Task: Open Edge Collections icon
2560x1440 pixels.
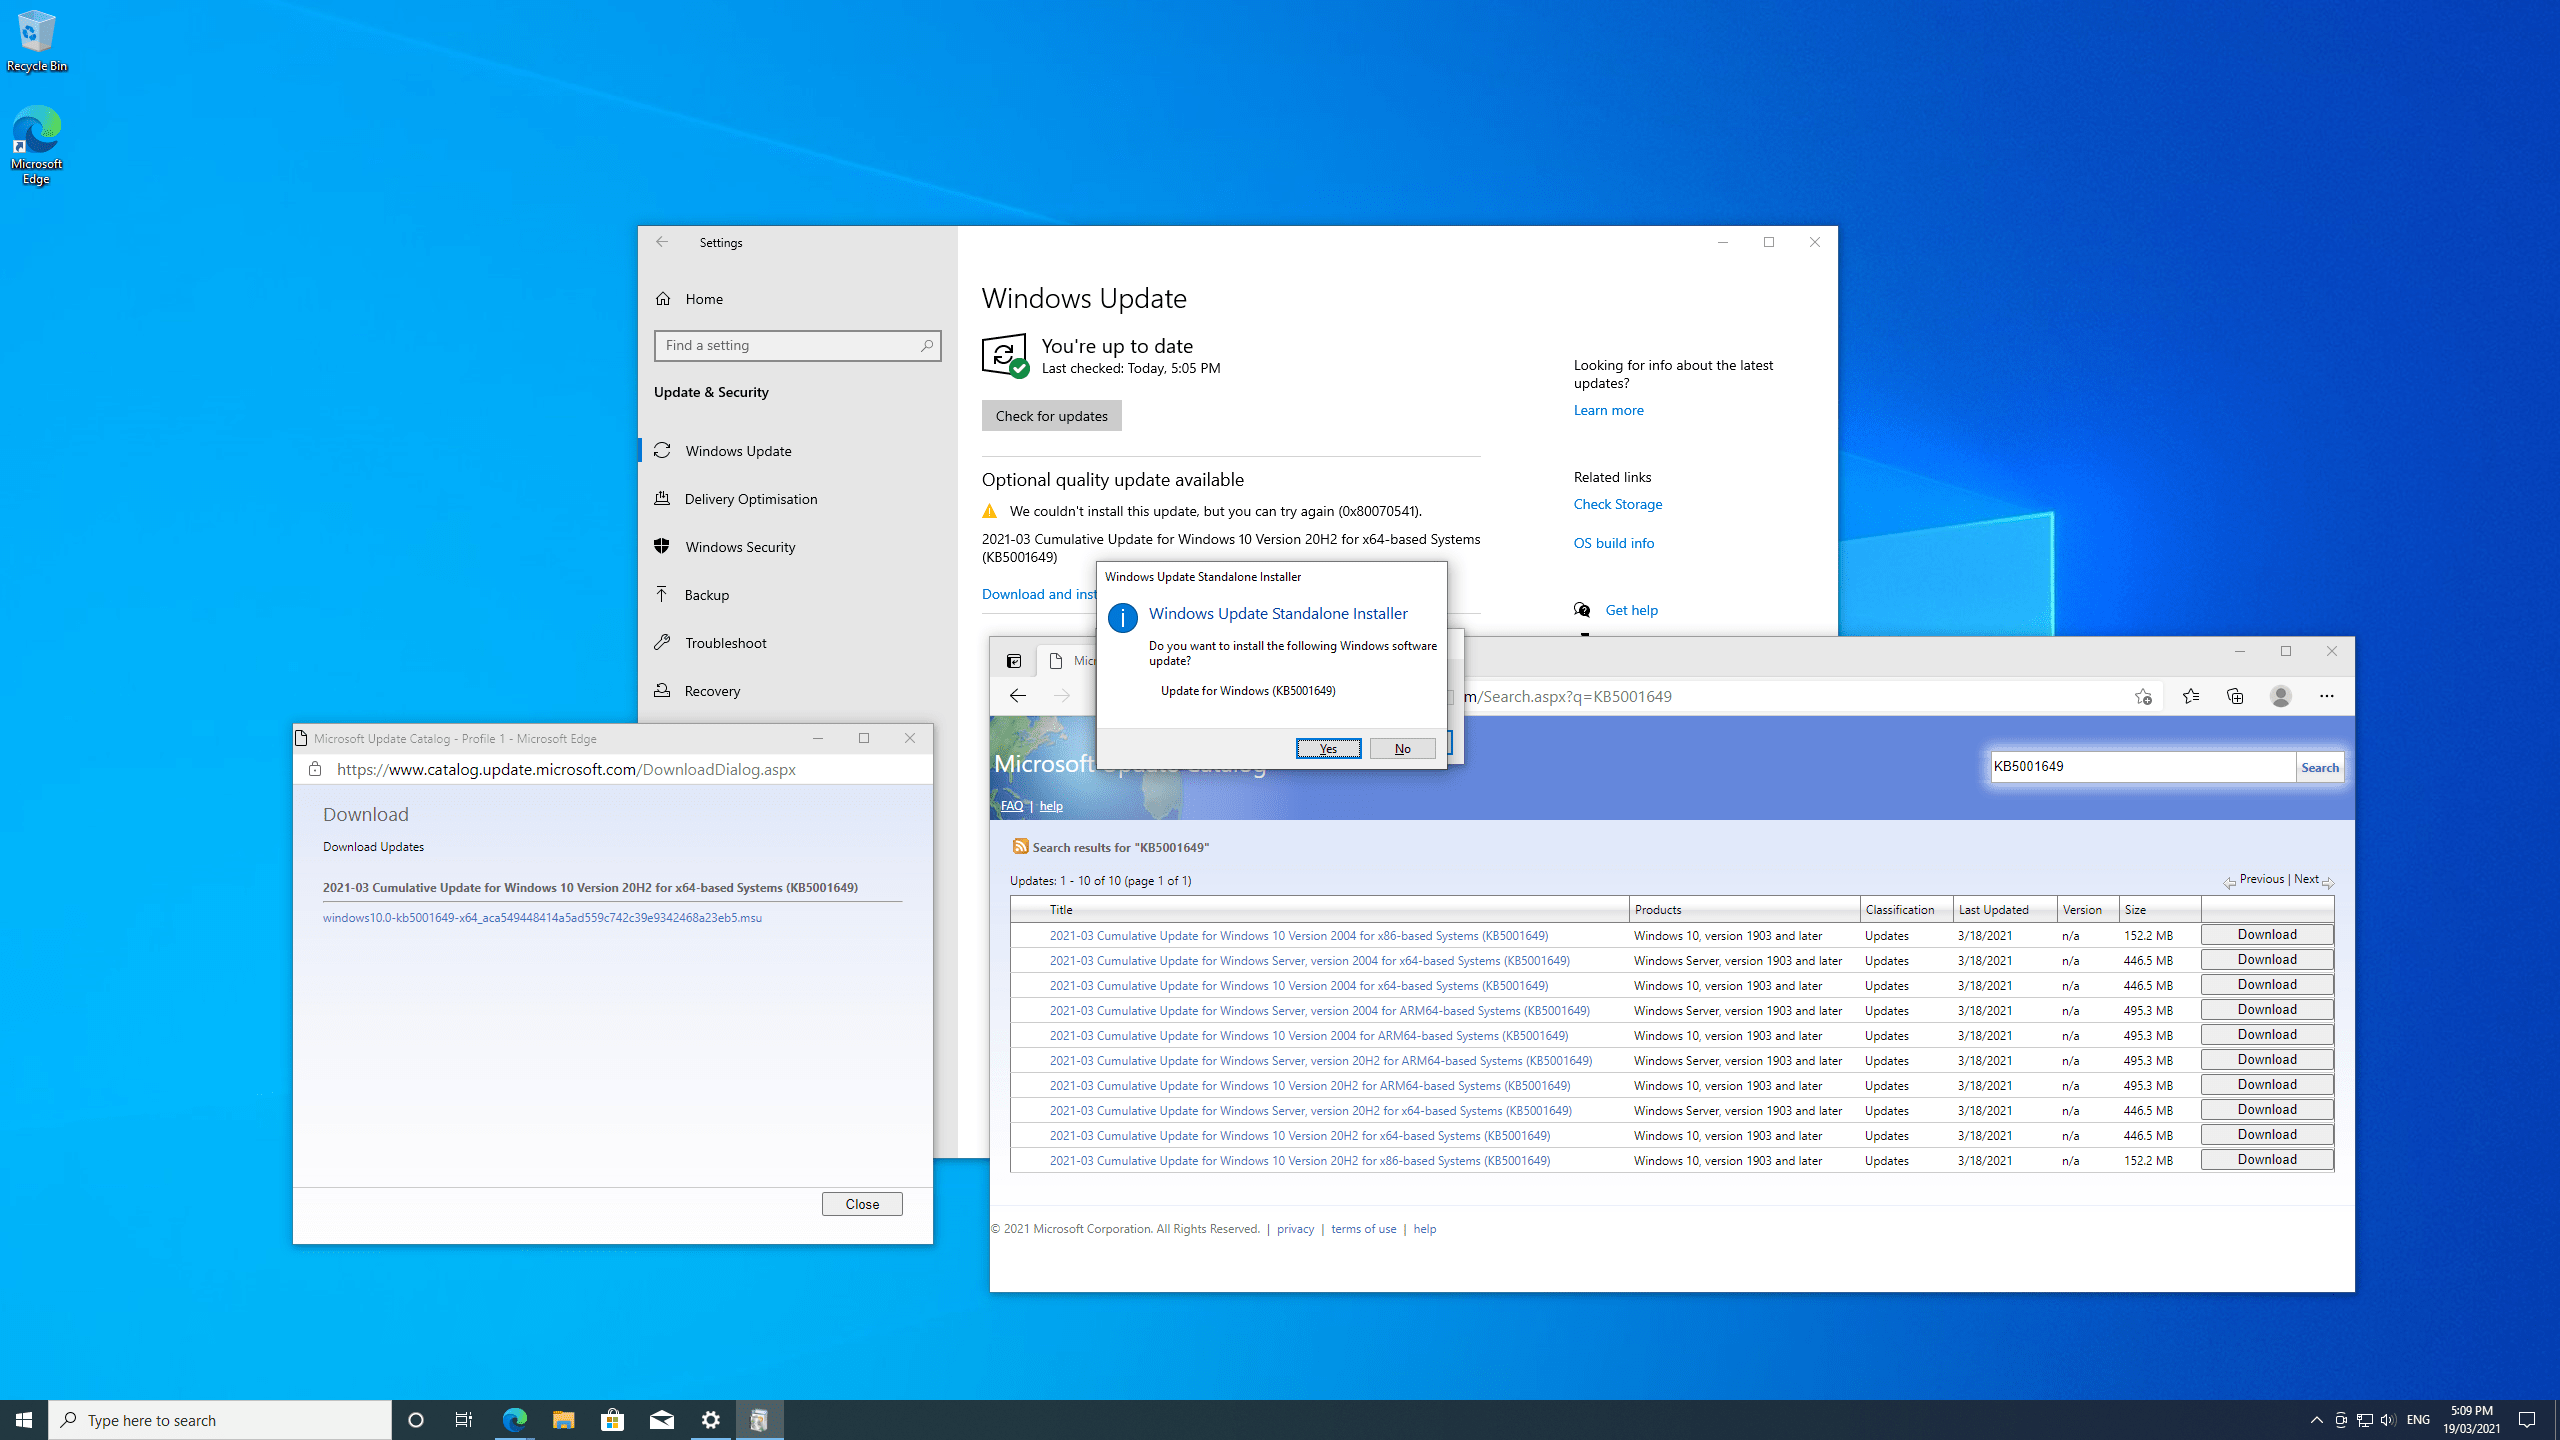Action: coord(2235,696)
